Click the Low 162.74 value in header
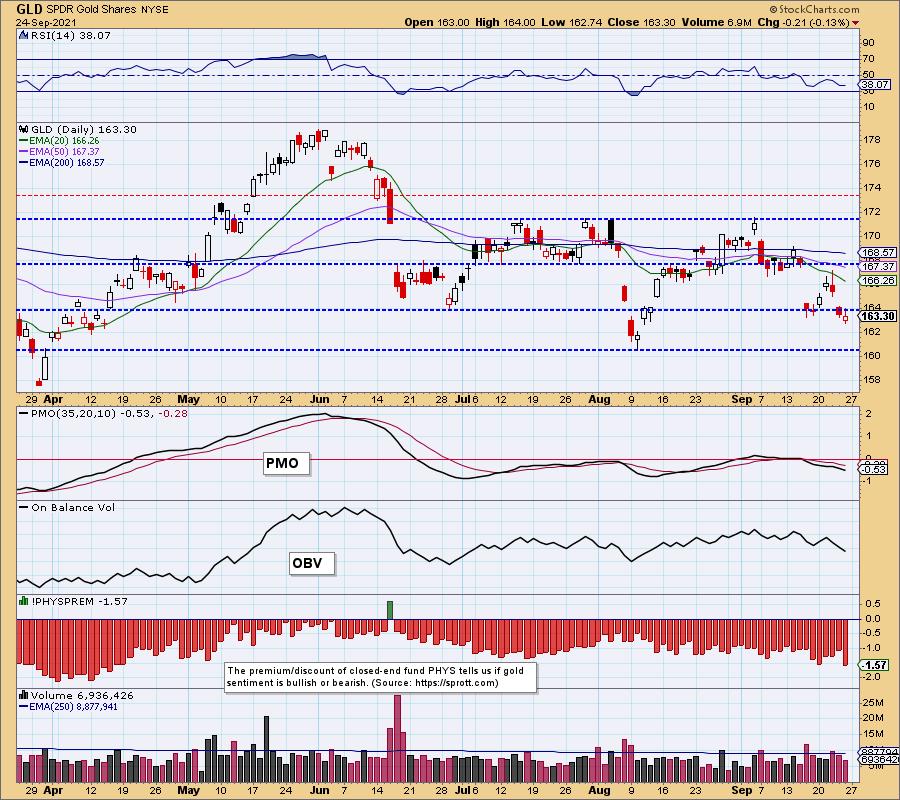This screenshot has width=900, height=800. (x=572, y=22)
